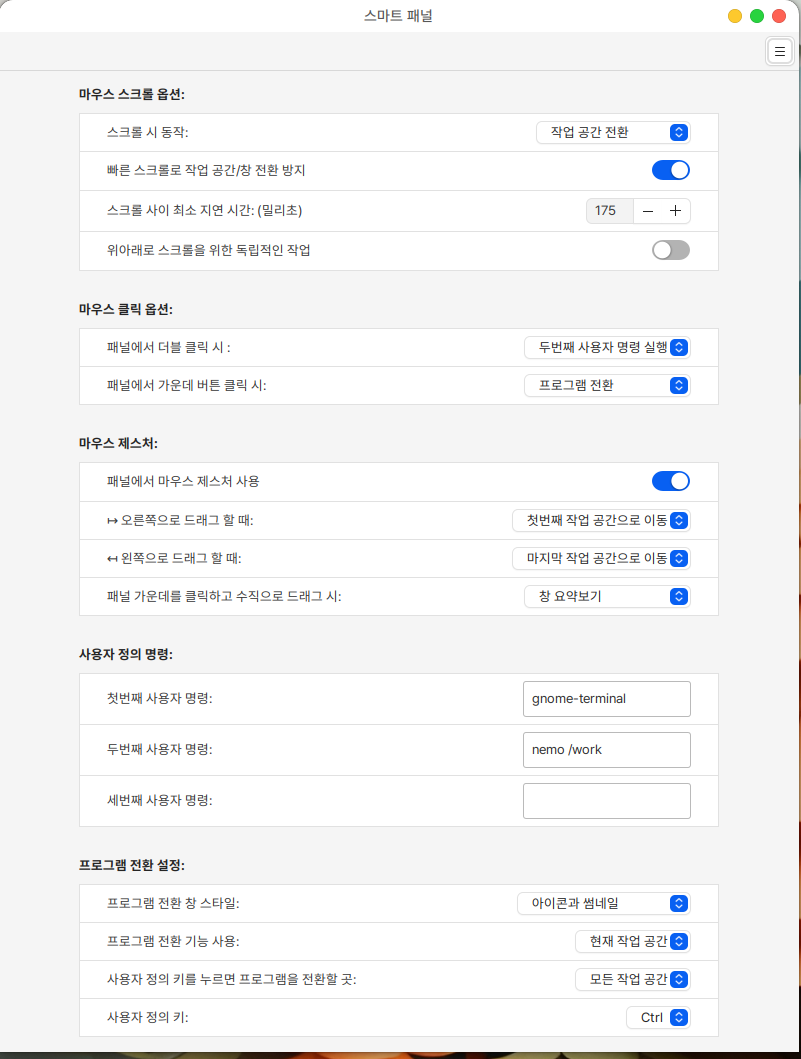
Task: Open the 프로그램 전환 기능 사용 dropdown
Action: (632, 941)
